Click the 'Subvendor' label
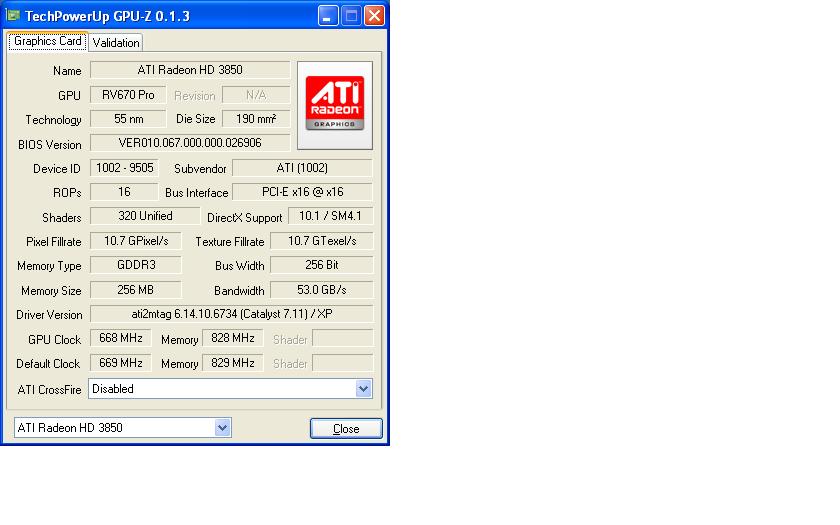The image size is (840, 525). pyautogui.click(x=200, y=169)
